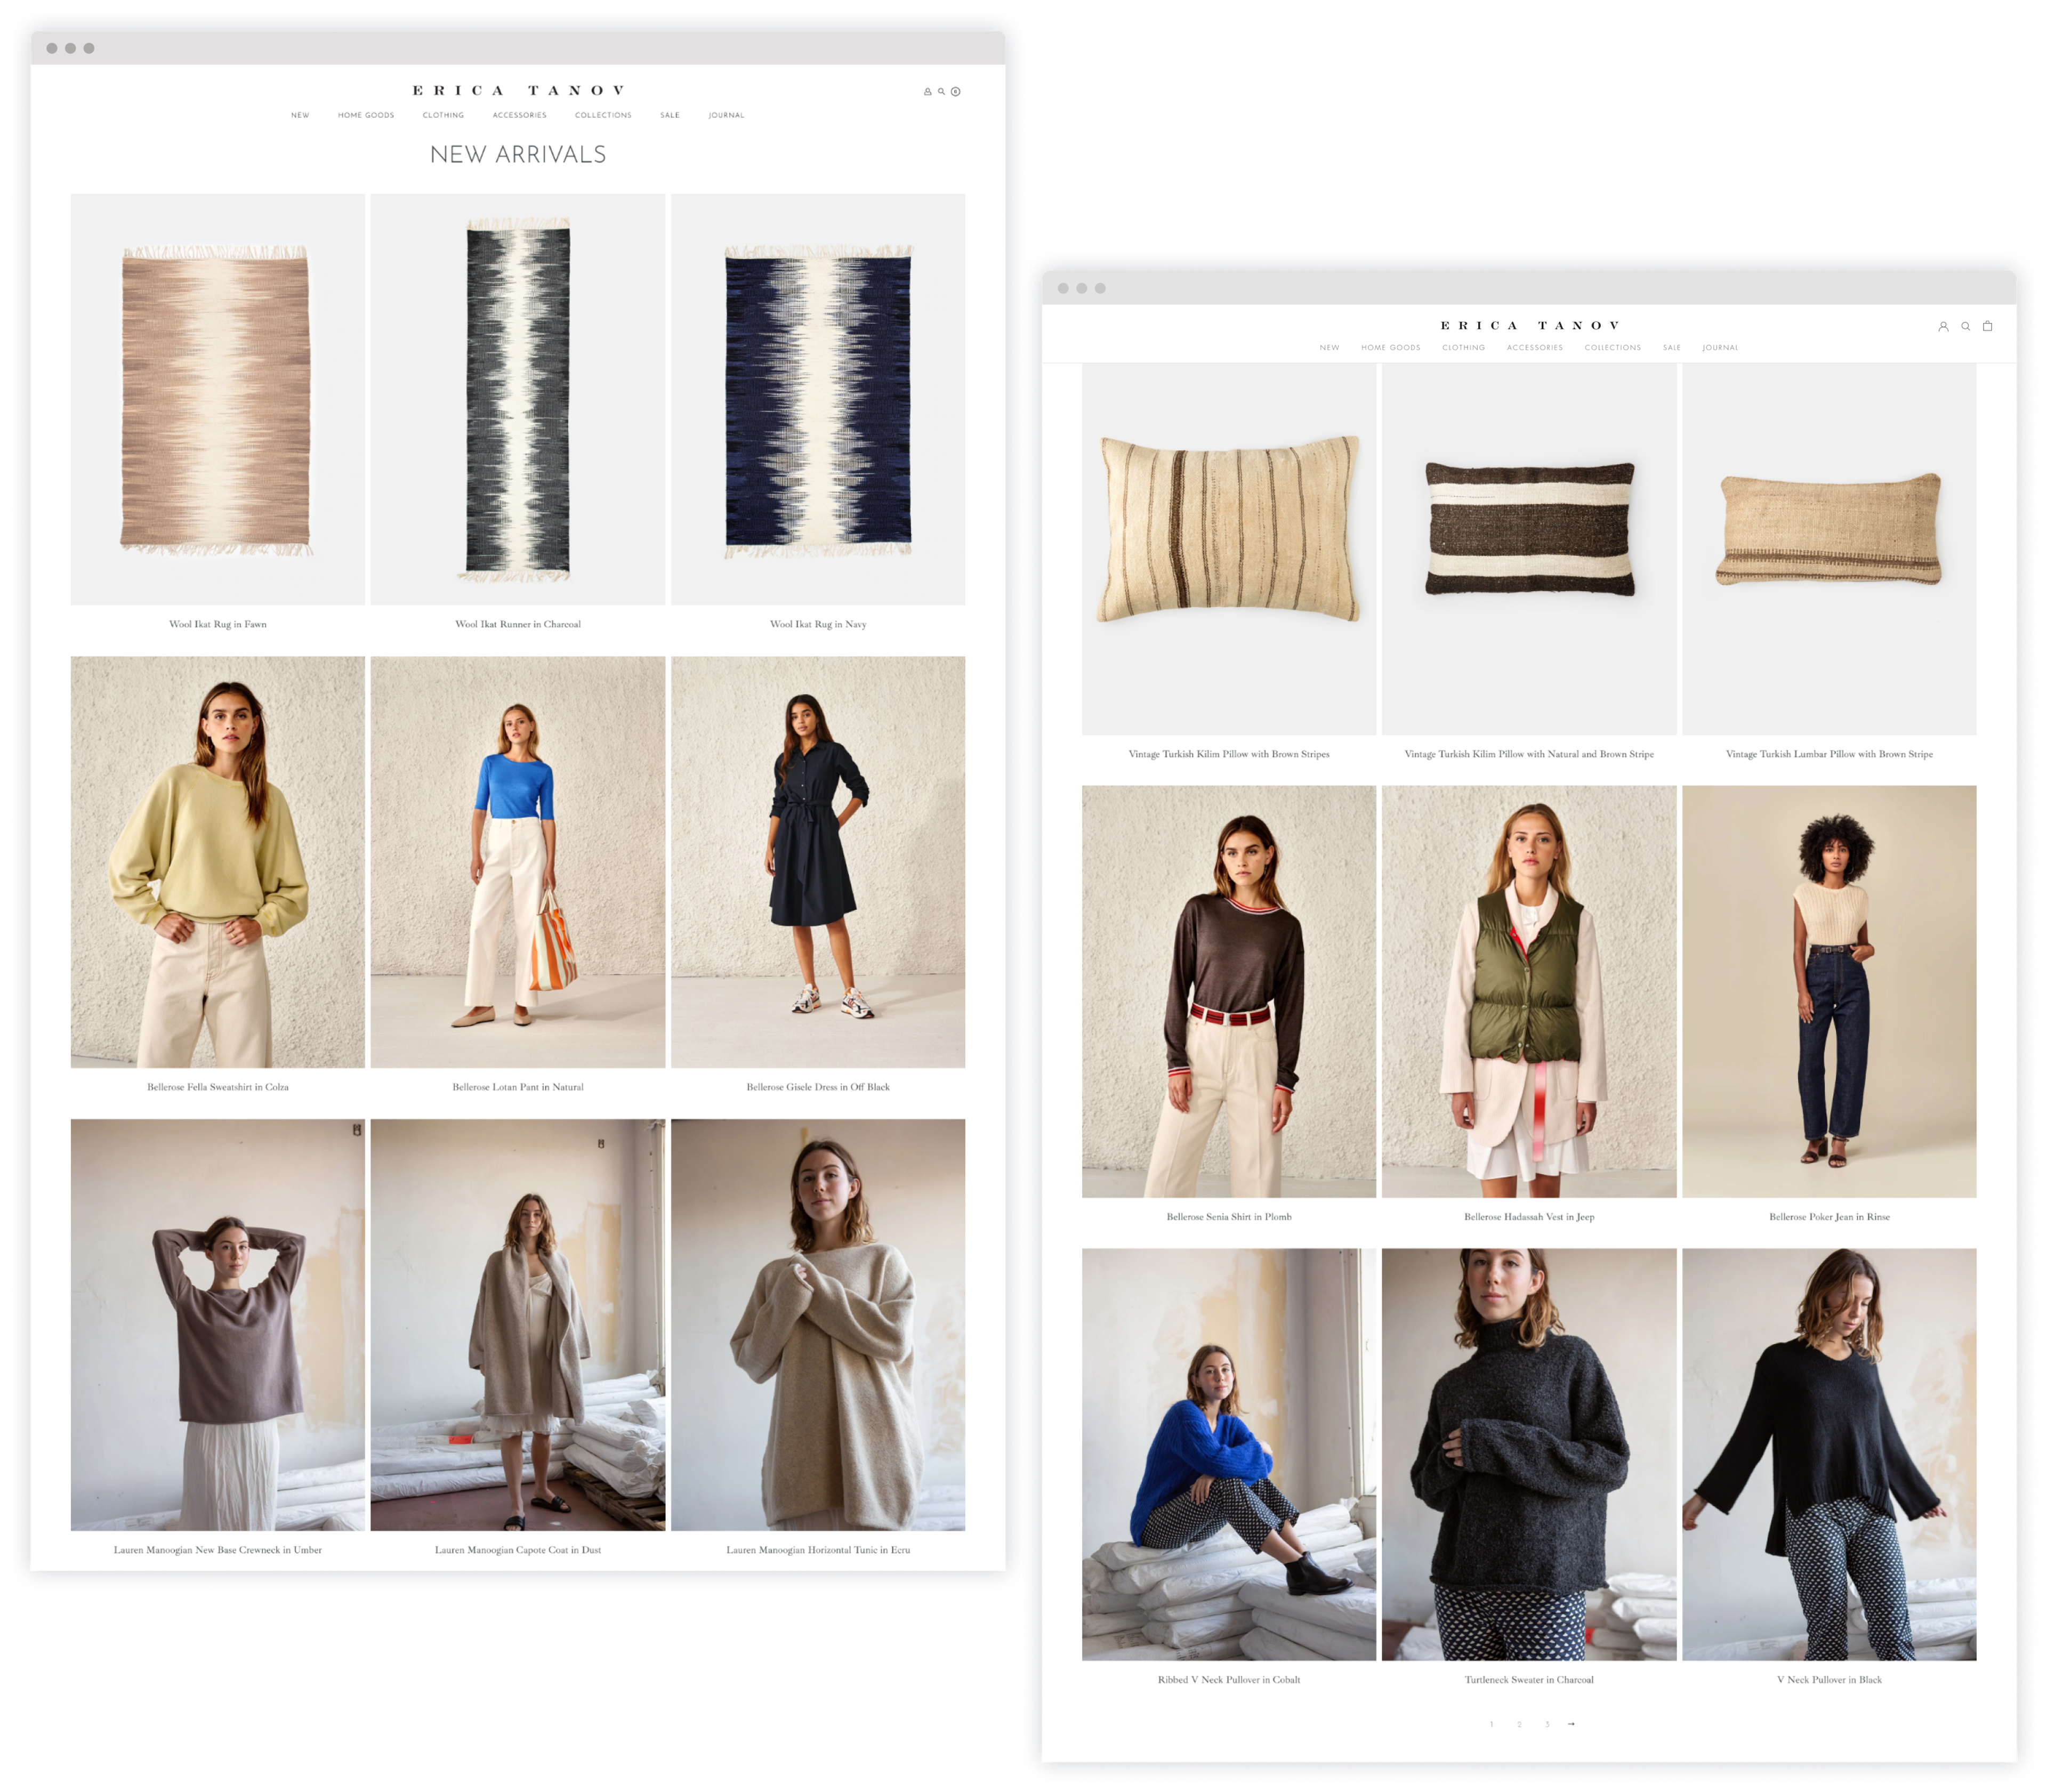The width and height of the screenshot is (2047, 1792).
Task: Open Collections menu in left window
Action: (x=603, y=115)
